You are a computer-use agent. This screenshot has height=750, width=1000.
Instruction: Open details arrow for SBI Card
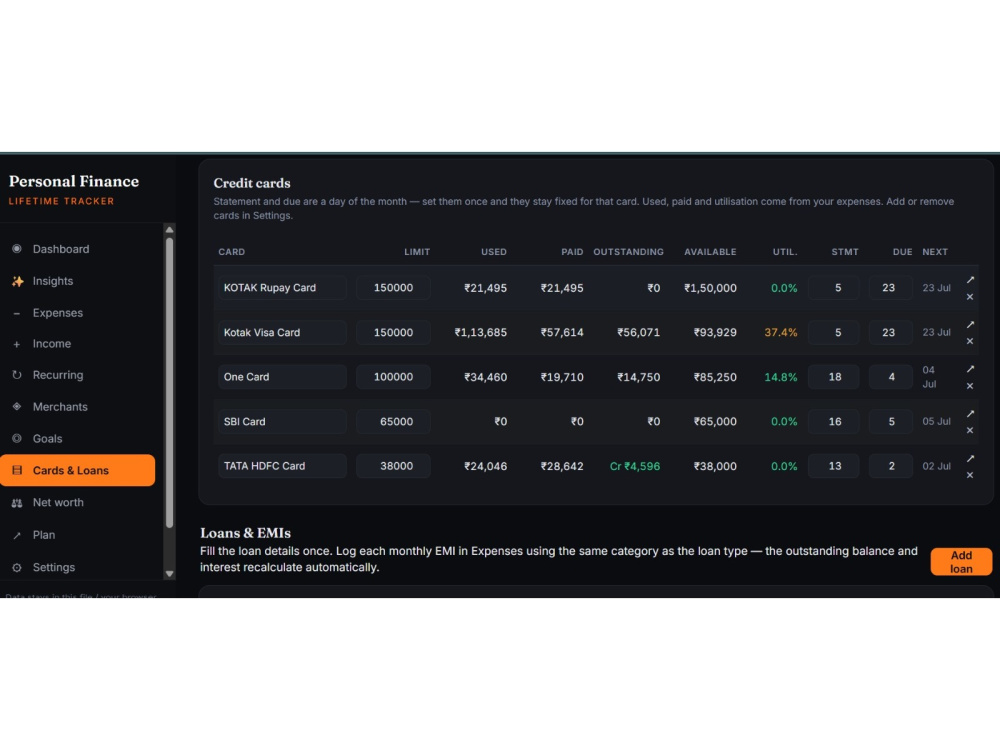(970, 414)
